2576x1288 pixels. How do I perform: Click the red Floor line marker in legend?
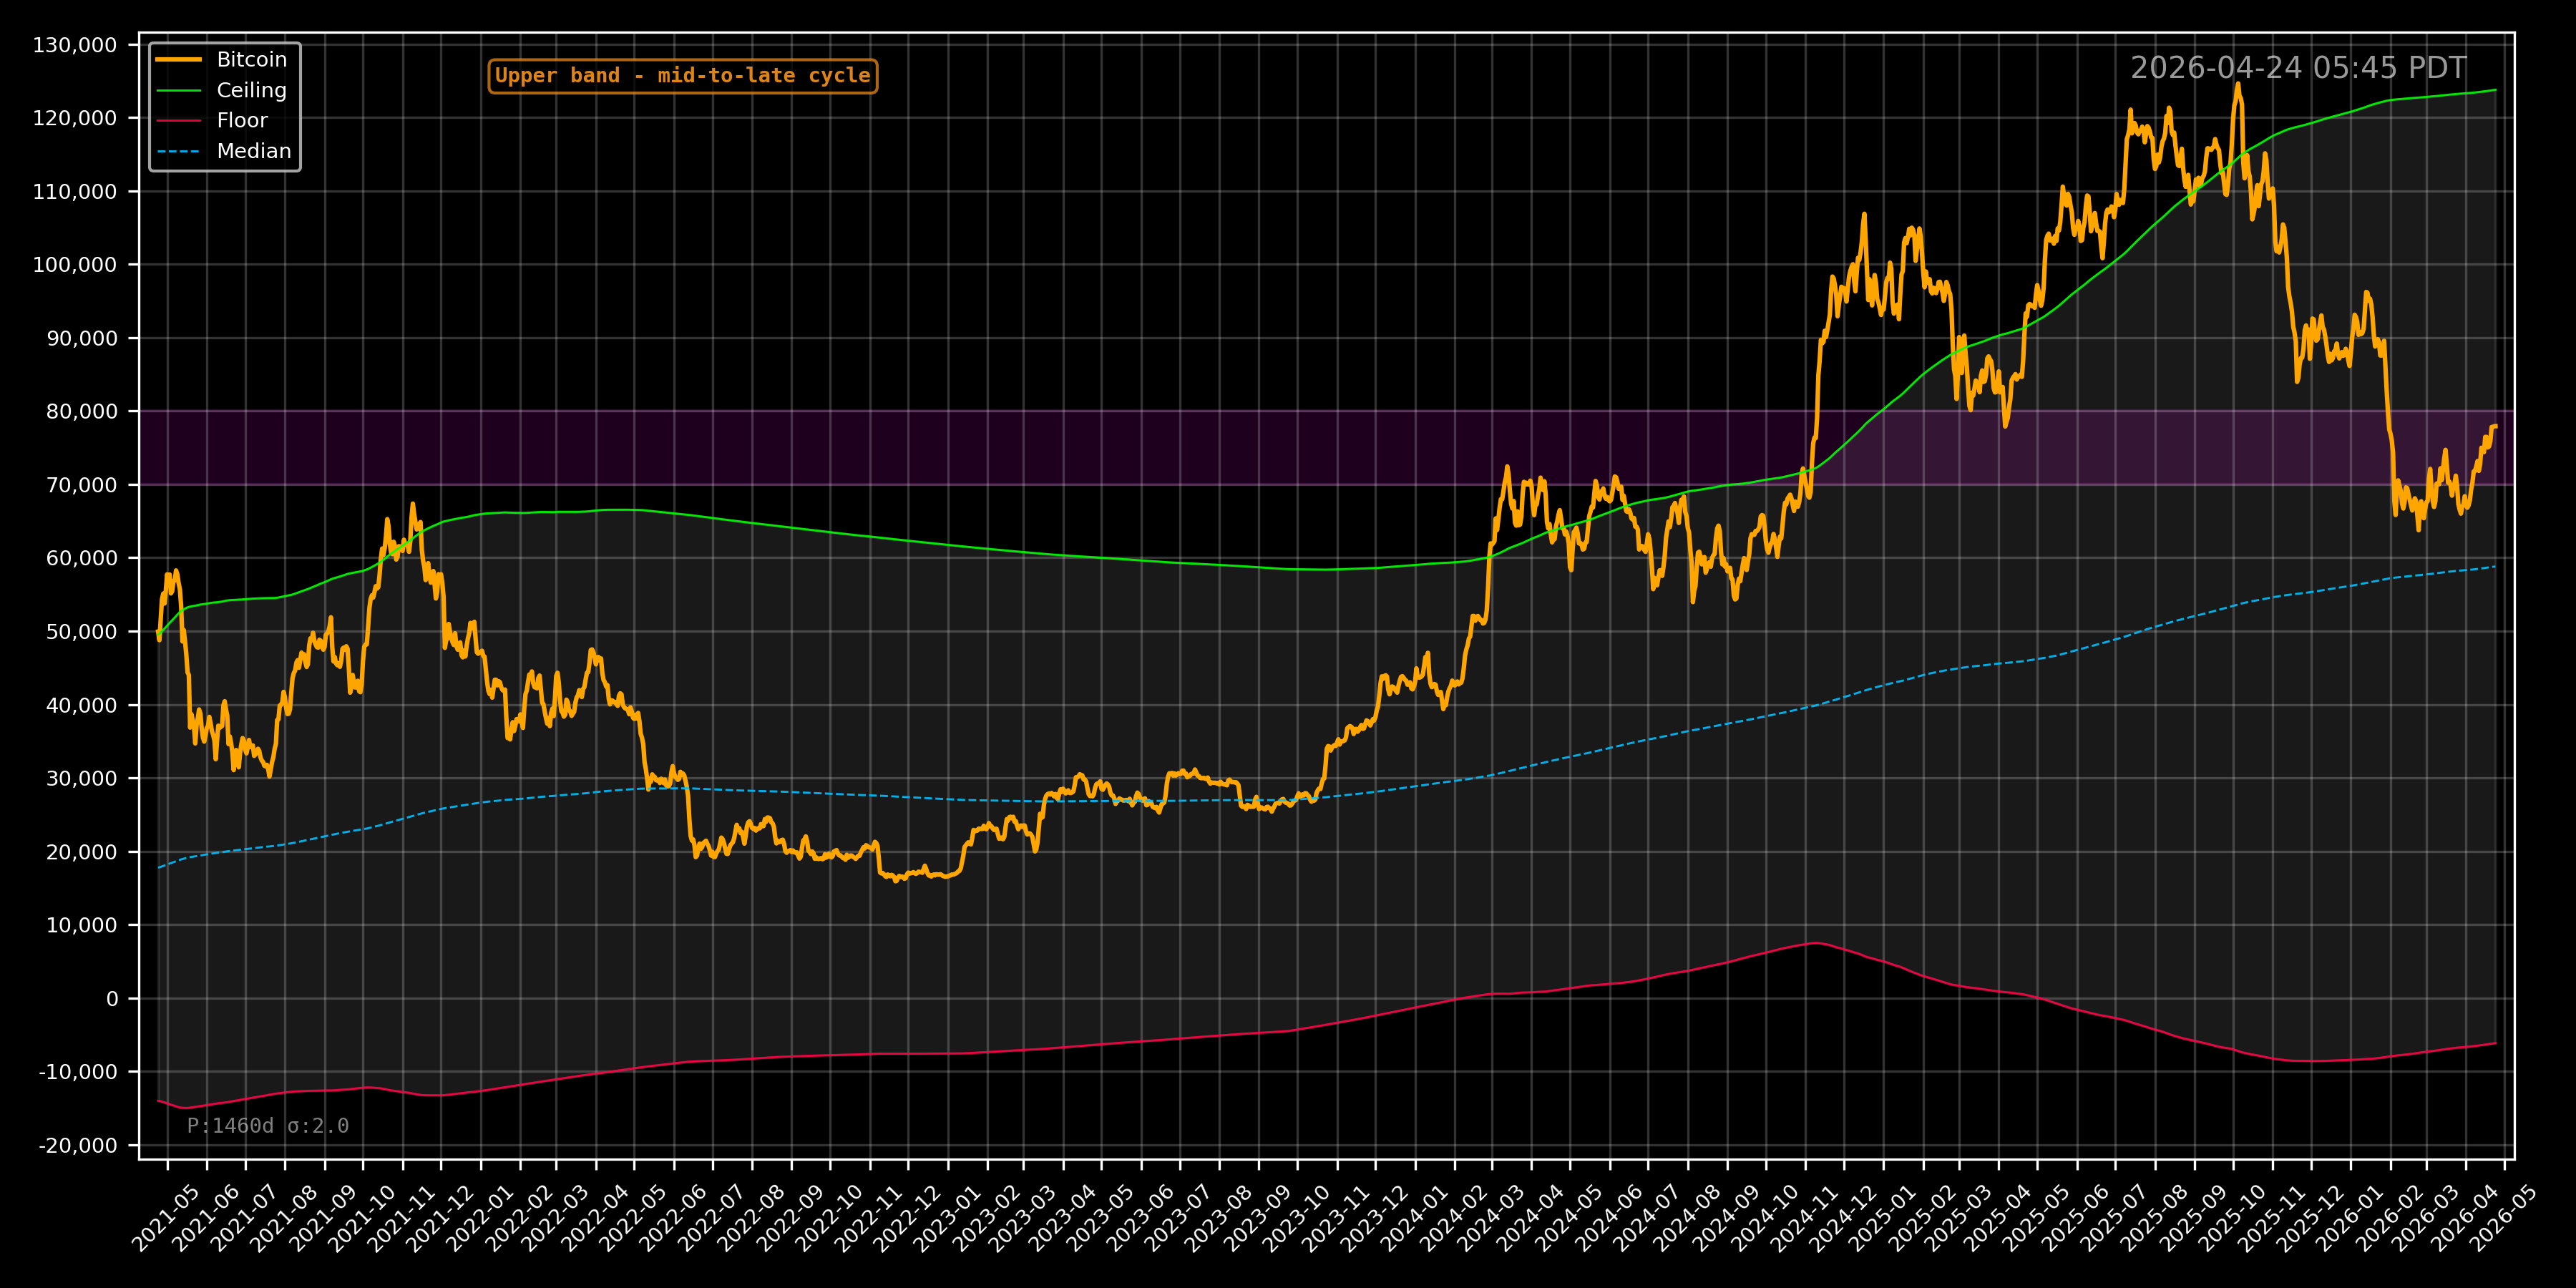(180, 120)
